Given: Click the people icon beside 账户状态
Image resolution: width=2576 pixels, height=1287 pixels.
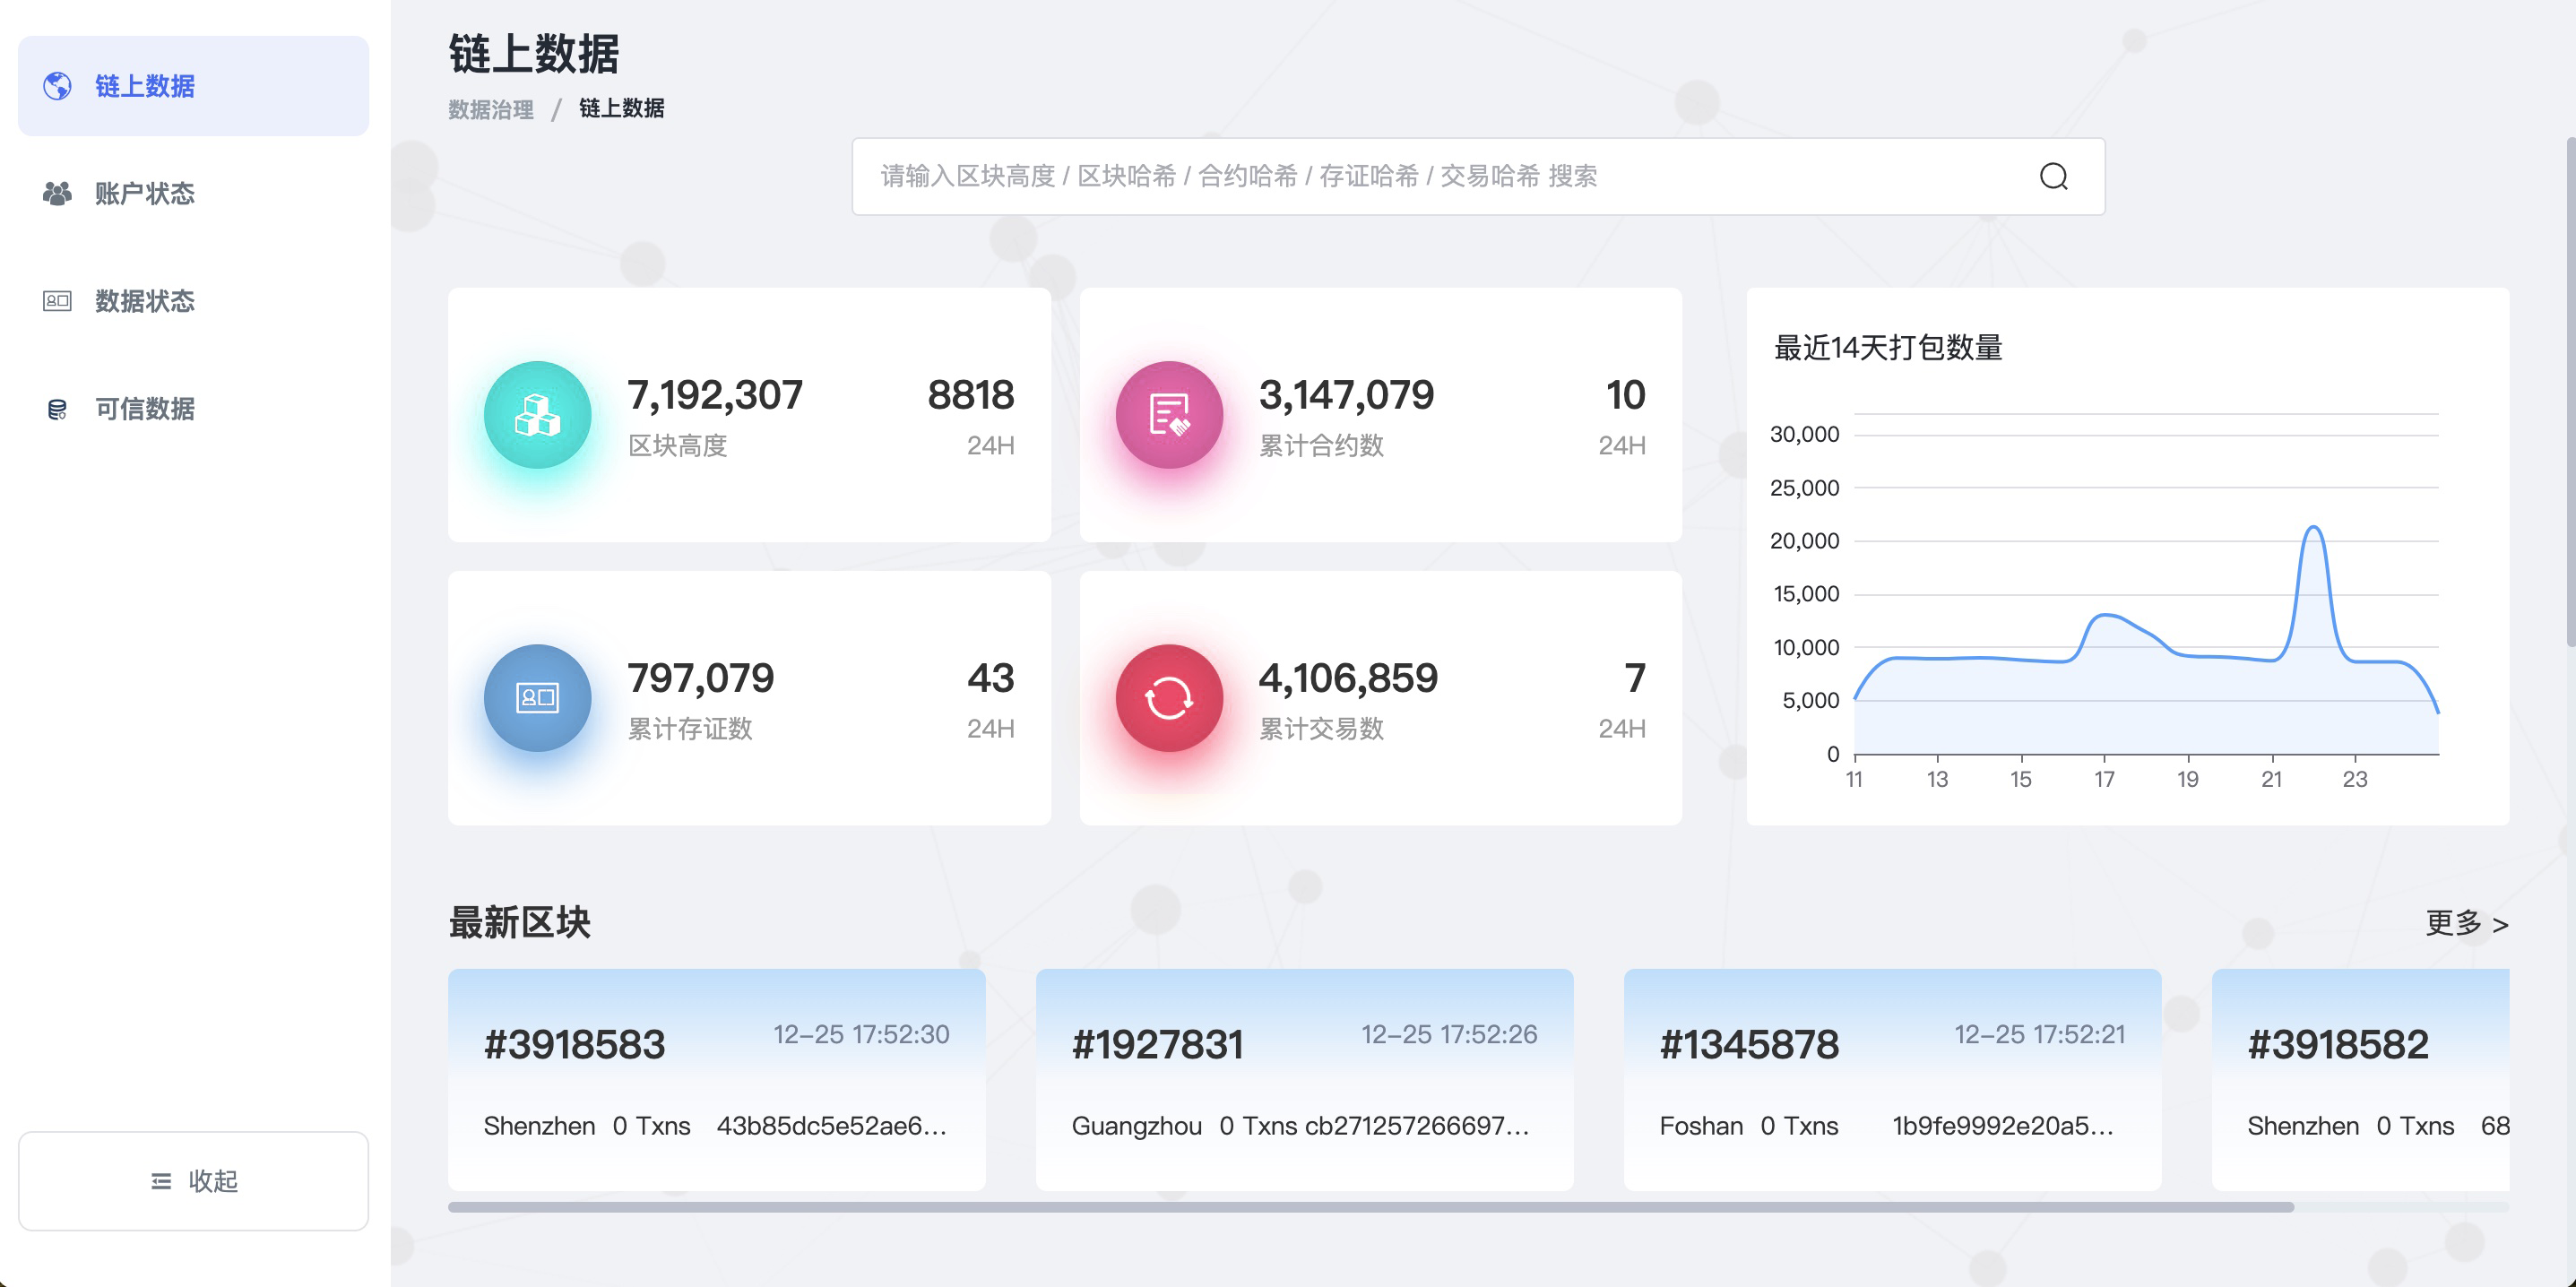Looking at the screenshot, I should 57,193.
